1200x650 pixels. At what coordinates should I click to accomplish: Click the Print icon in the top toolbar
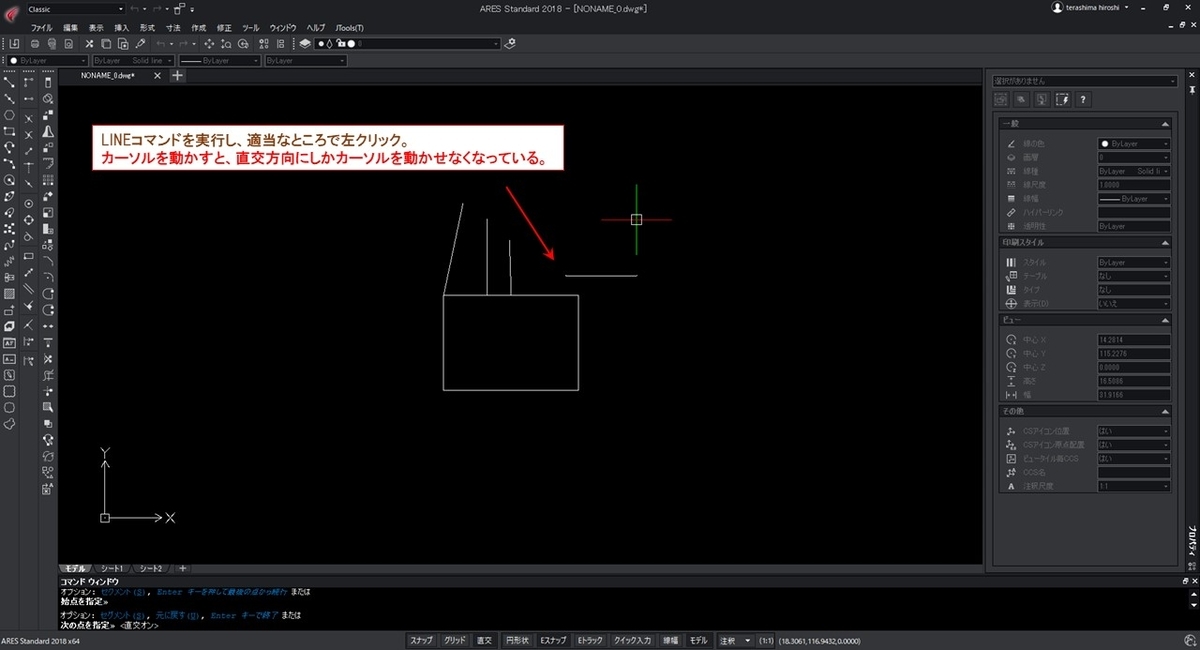pos(35,43)
